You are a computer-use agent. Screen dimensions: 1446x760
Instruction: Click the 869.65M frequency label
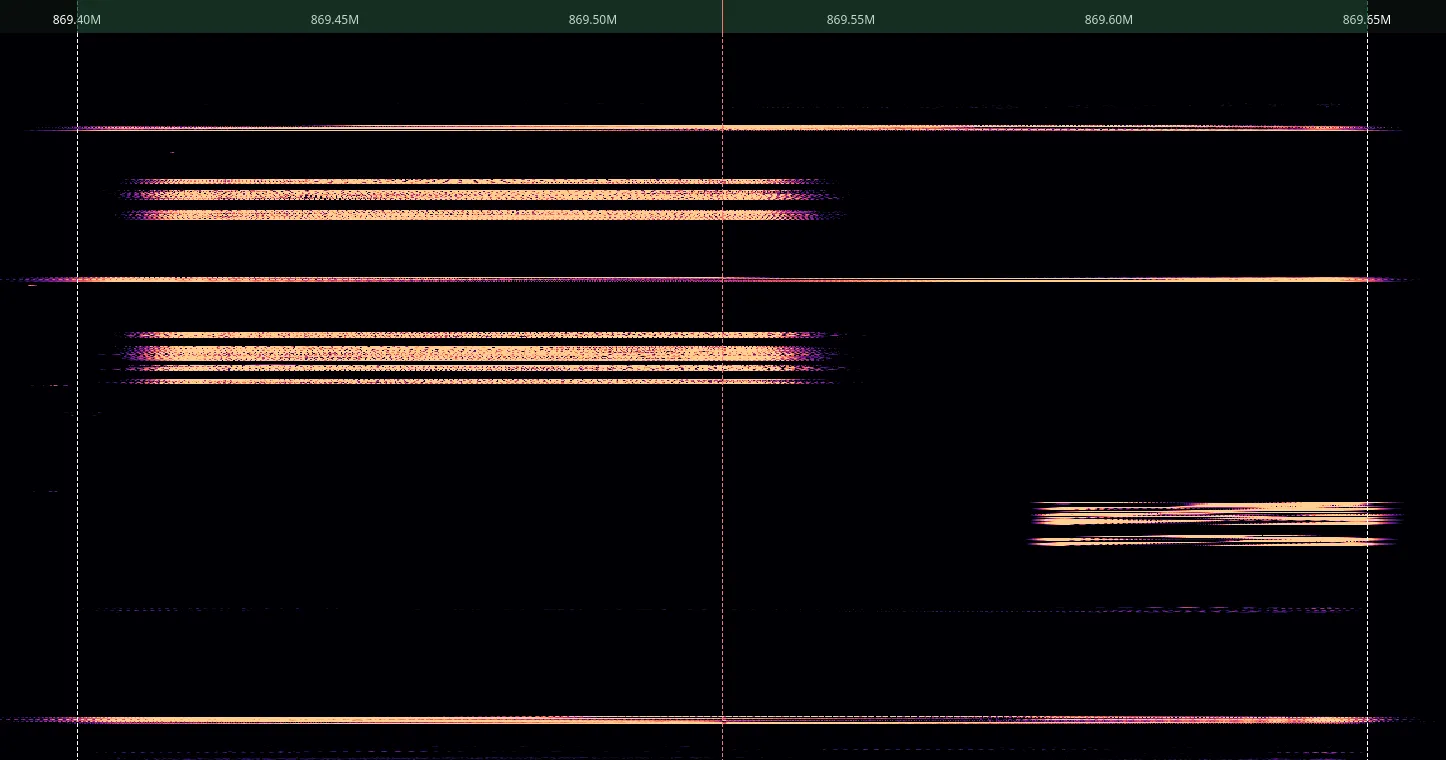[x=1367, y=20]
